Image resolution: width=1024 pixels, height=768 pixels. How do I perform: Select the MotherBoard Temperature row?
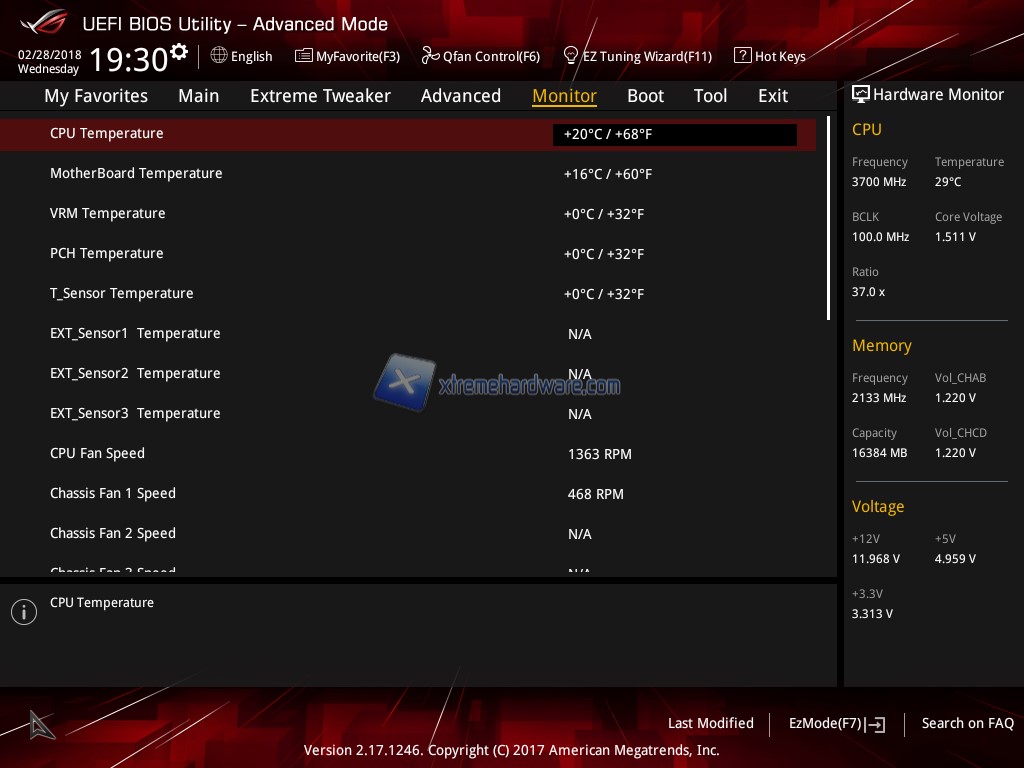(400, 174)
